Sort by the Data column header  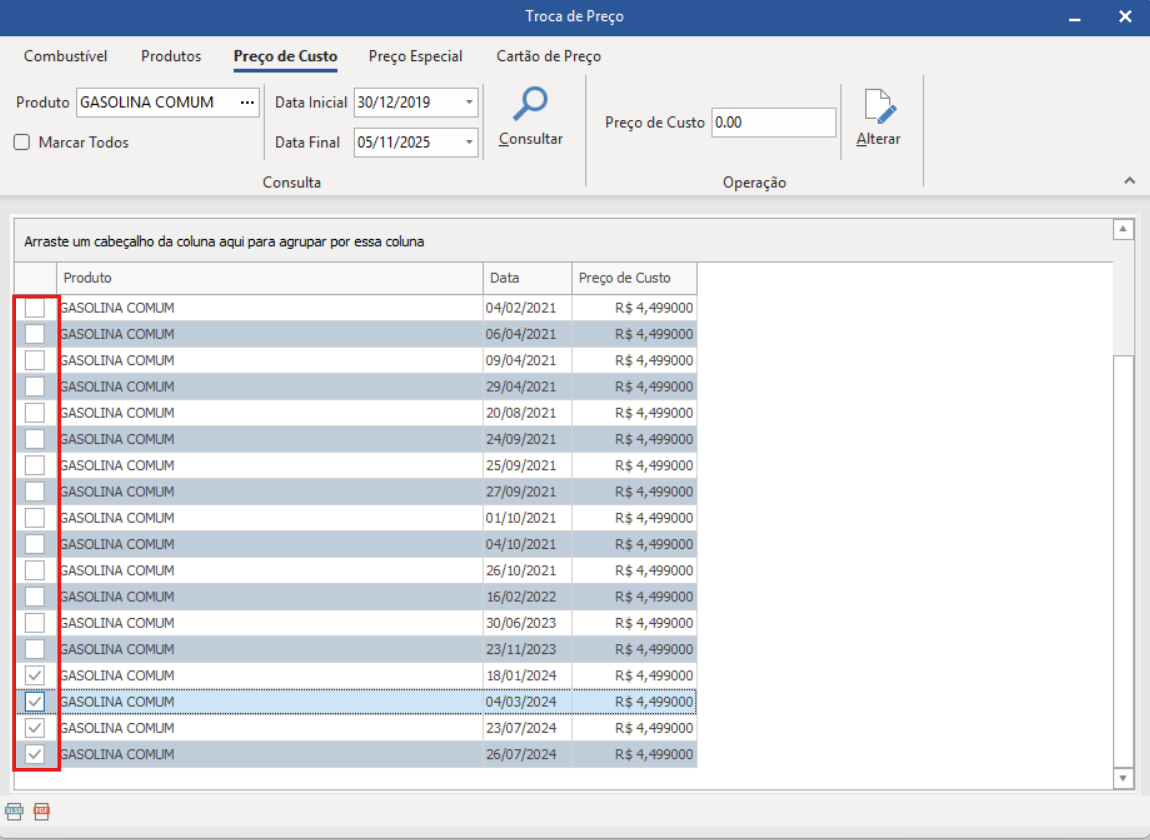527,278
